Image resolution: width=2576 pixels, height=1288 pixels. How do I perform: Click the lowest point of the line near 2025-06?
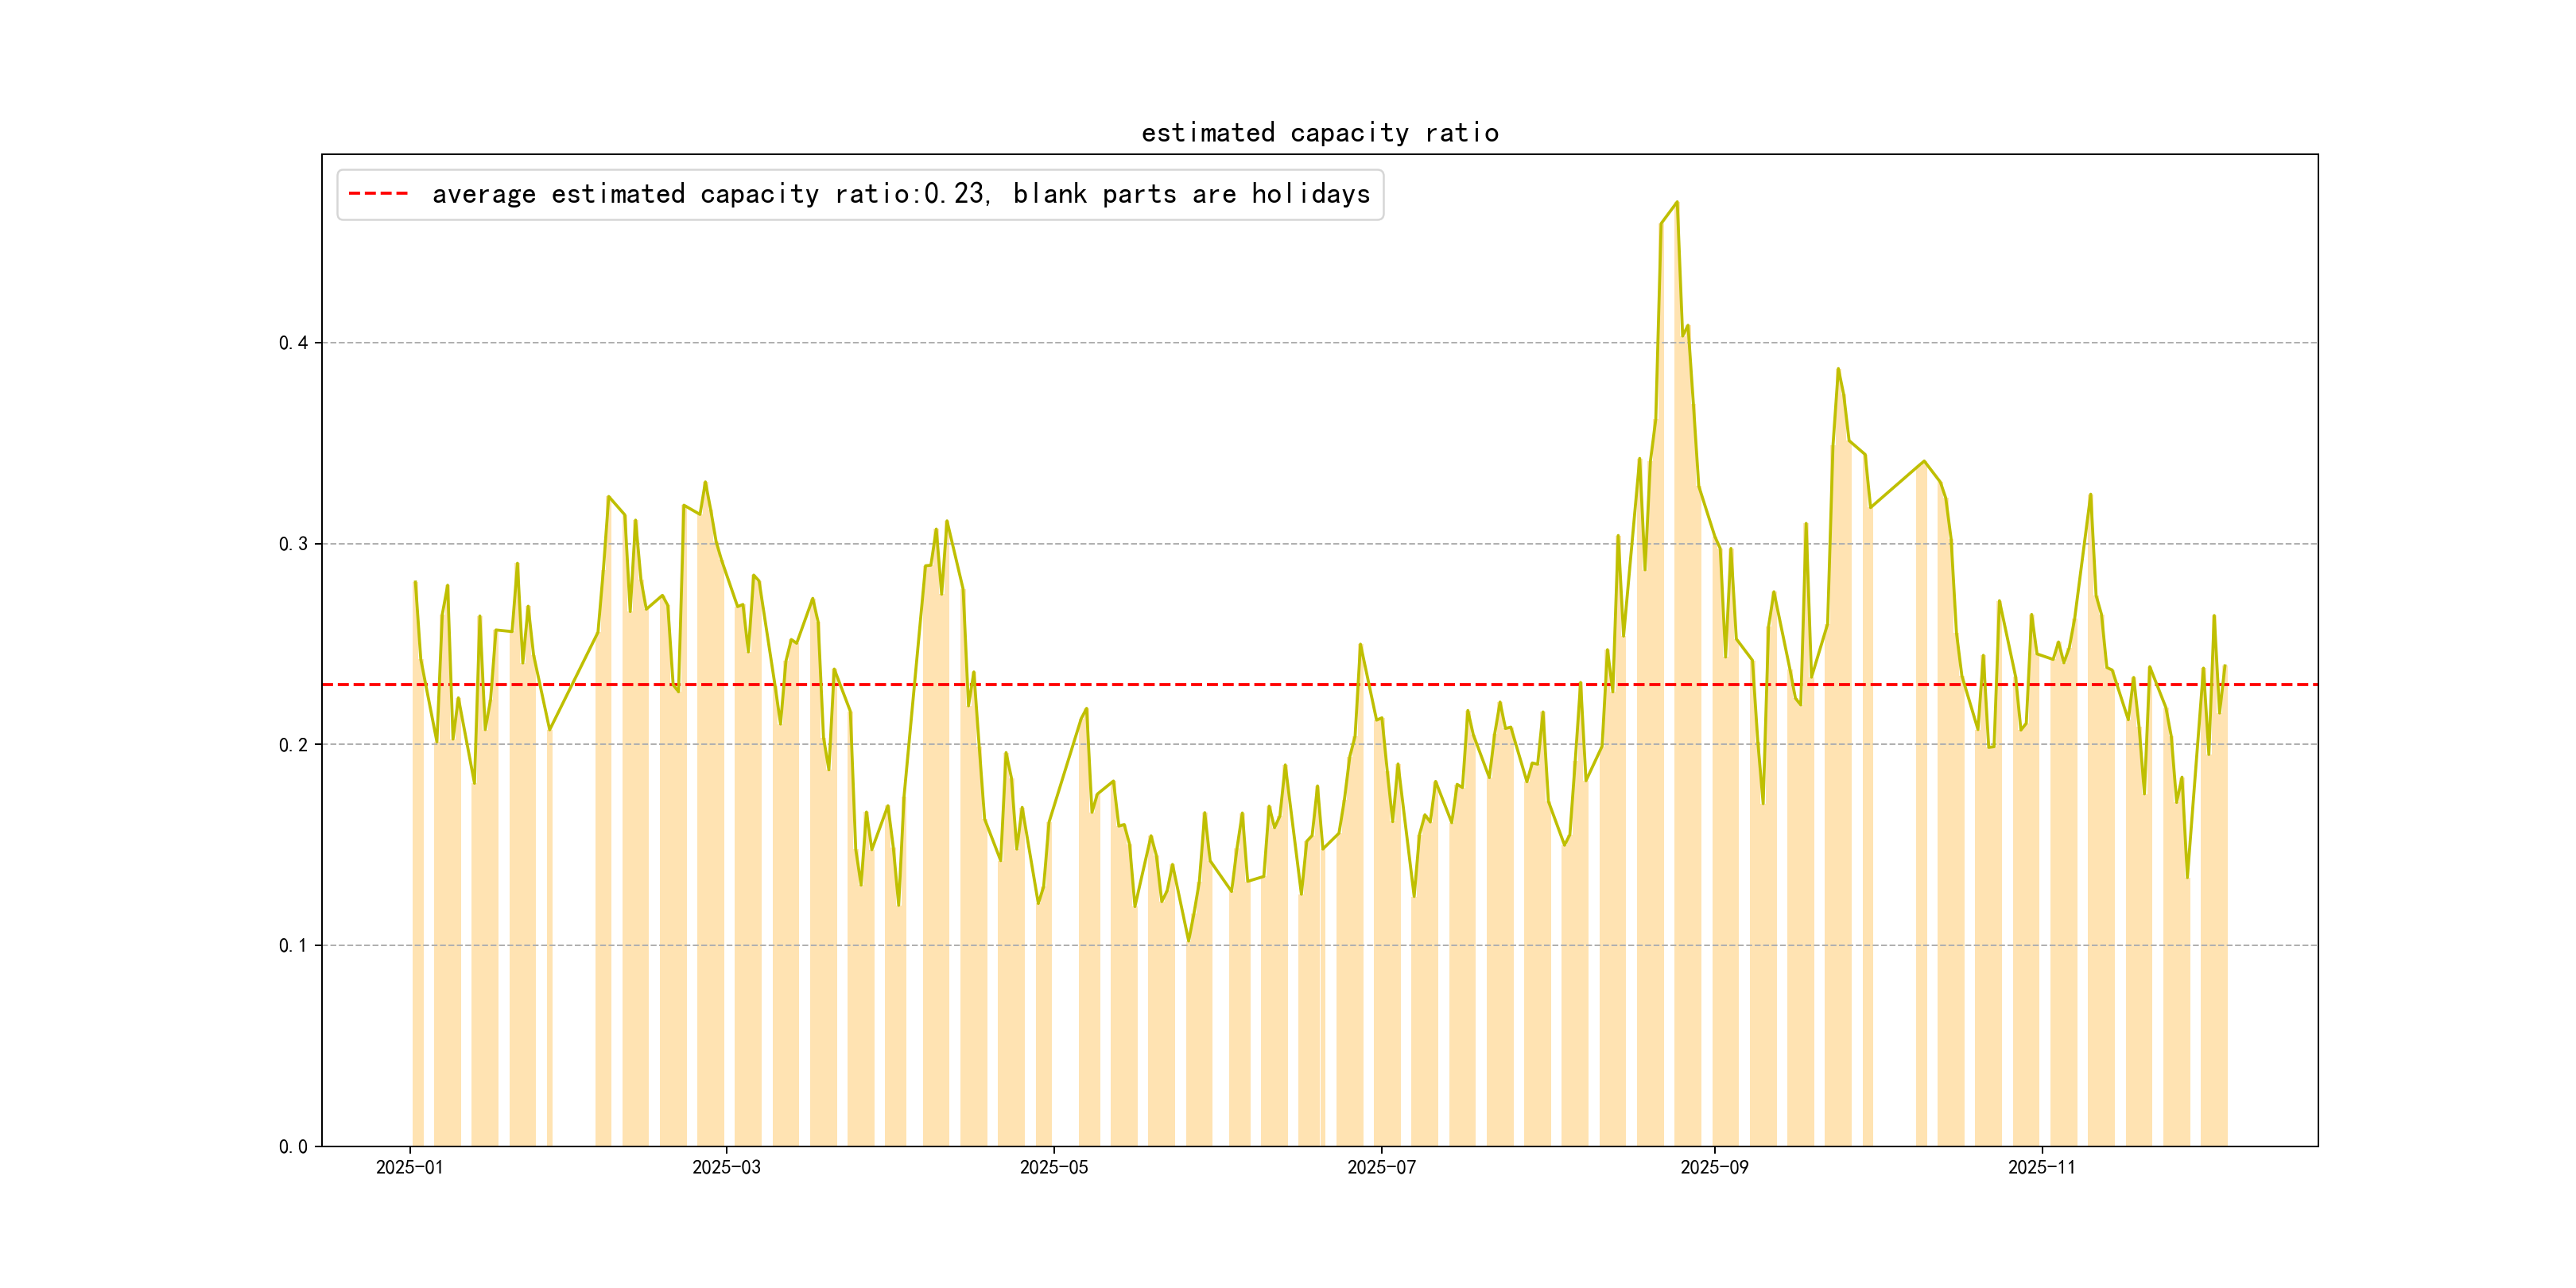click(x=1188, y=940)
